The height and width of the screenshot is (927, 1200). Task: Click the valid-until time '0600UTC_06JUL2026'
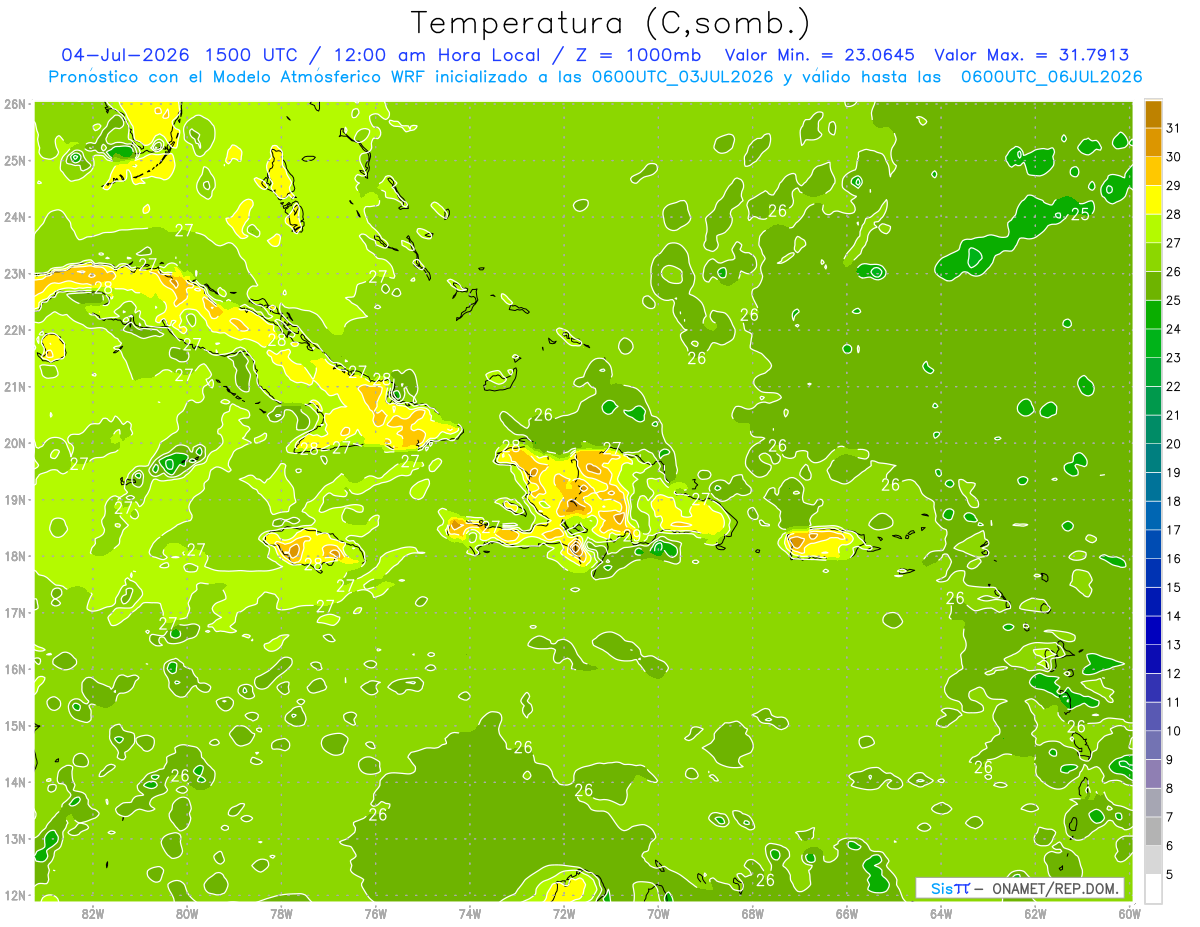point(1050,77)
